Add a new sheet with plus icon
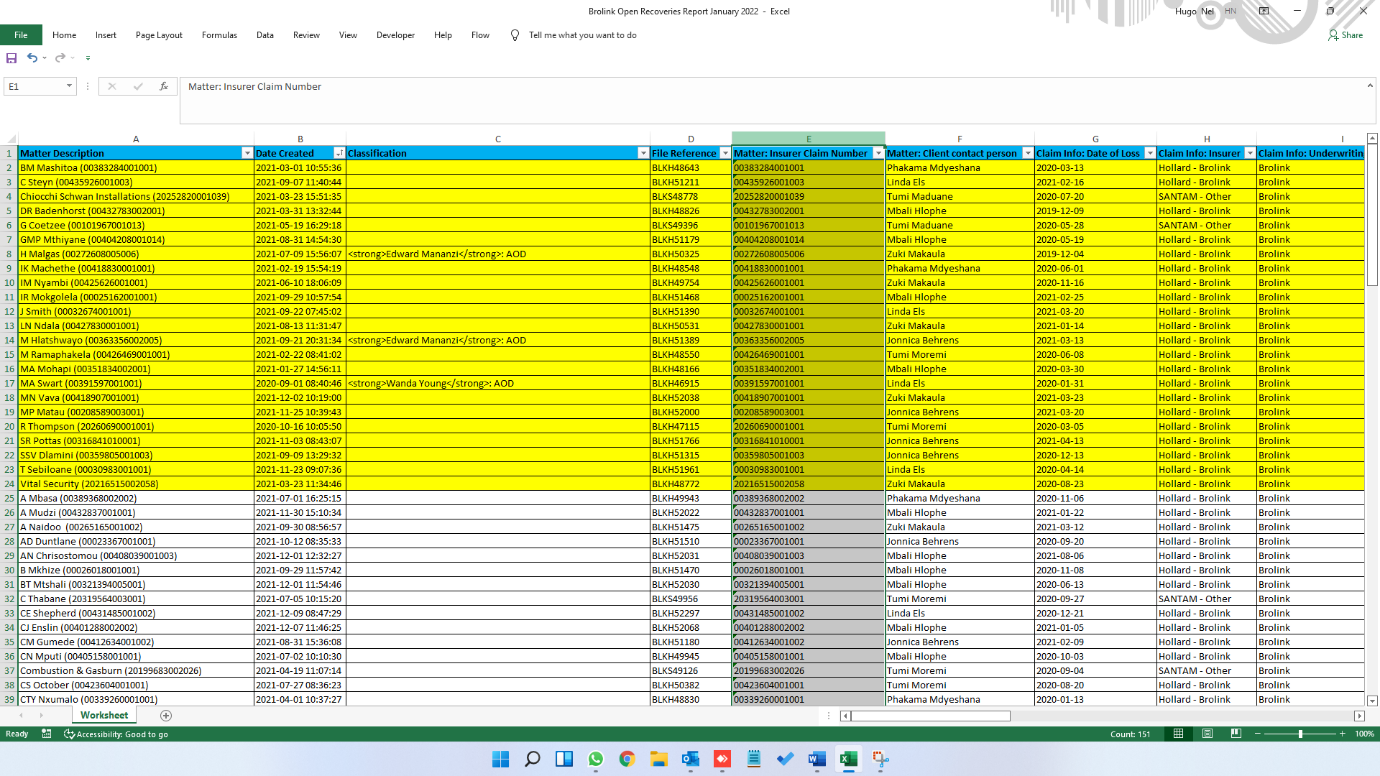The width and height of the screenshot is (1380, 776). point(166,715)
